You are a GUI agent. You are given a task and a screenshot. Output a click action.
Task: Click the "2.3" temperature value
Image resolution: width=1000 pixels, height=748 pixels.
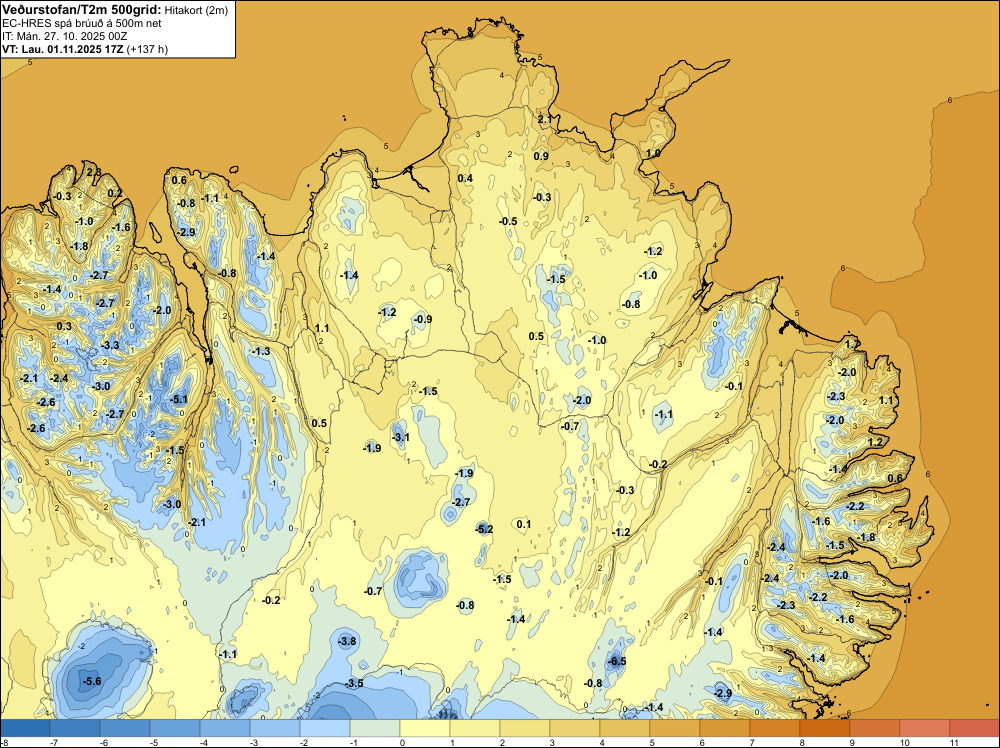(x=94, y=172)
